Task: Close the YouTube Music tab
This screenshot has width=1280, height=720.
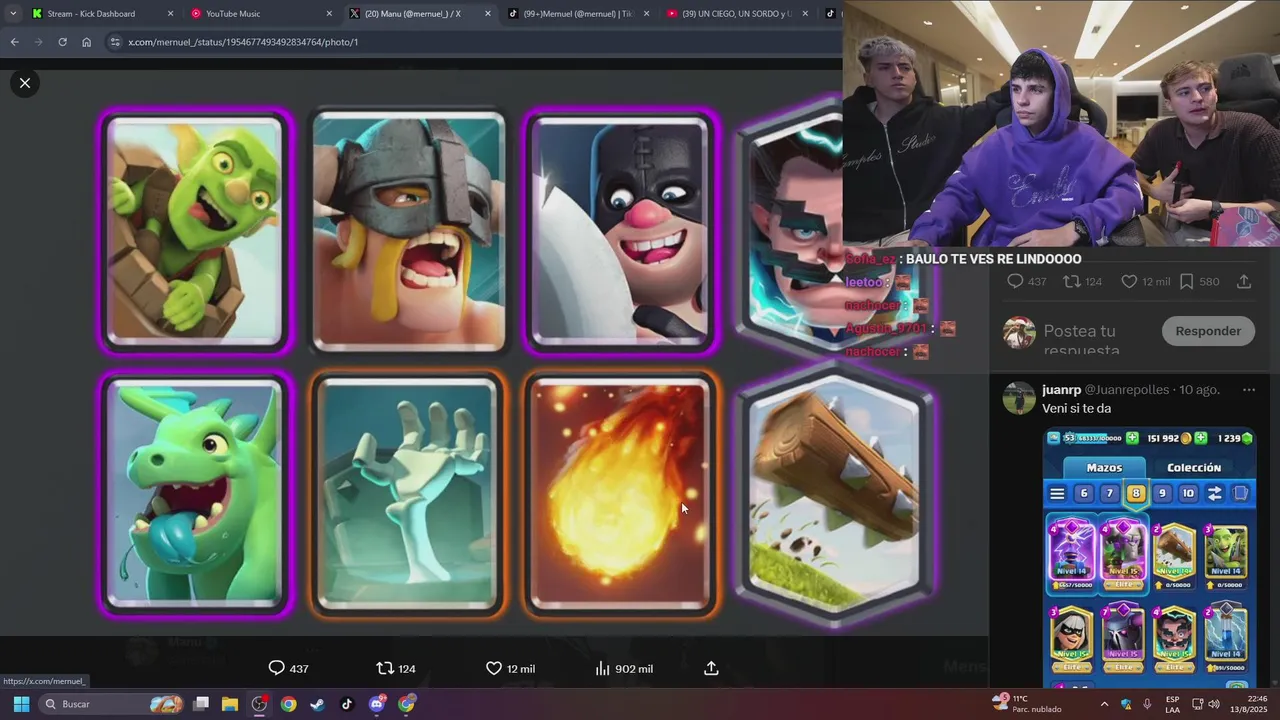Action: pos(329,14)
